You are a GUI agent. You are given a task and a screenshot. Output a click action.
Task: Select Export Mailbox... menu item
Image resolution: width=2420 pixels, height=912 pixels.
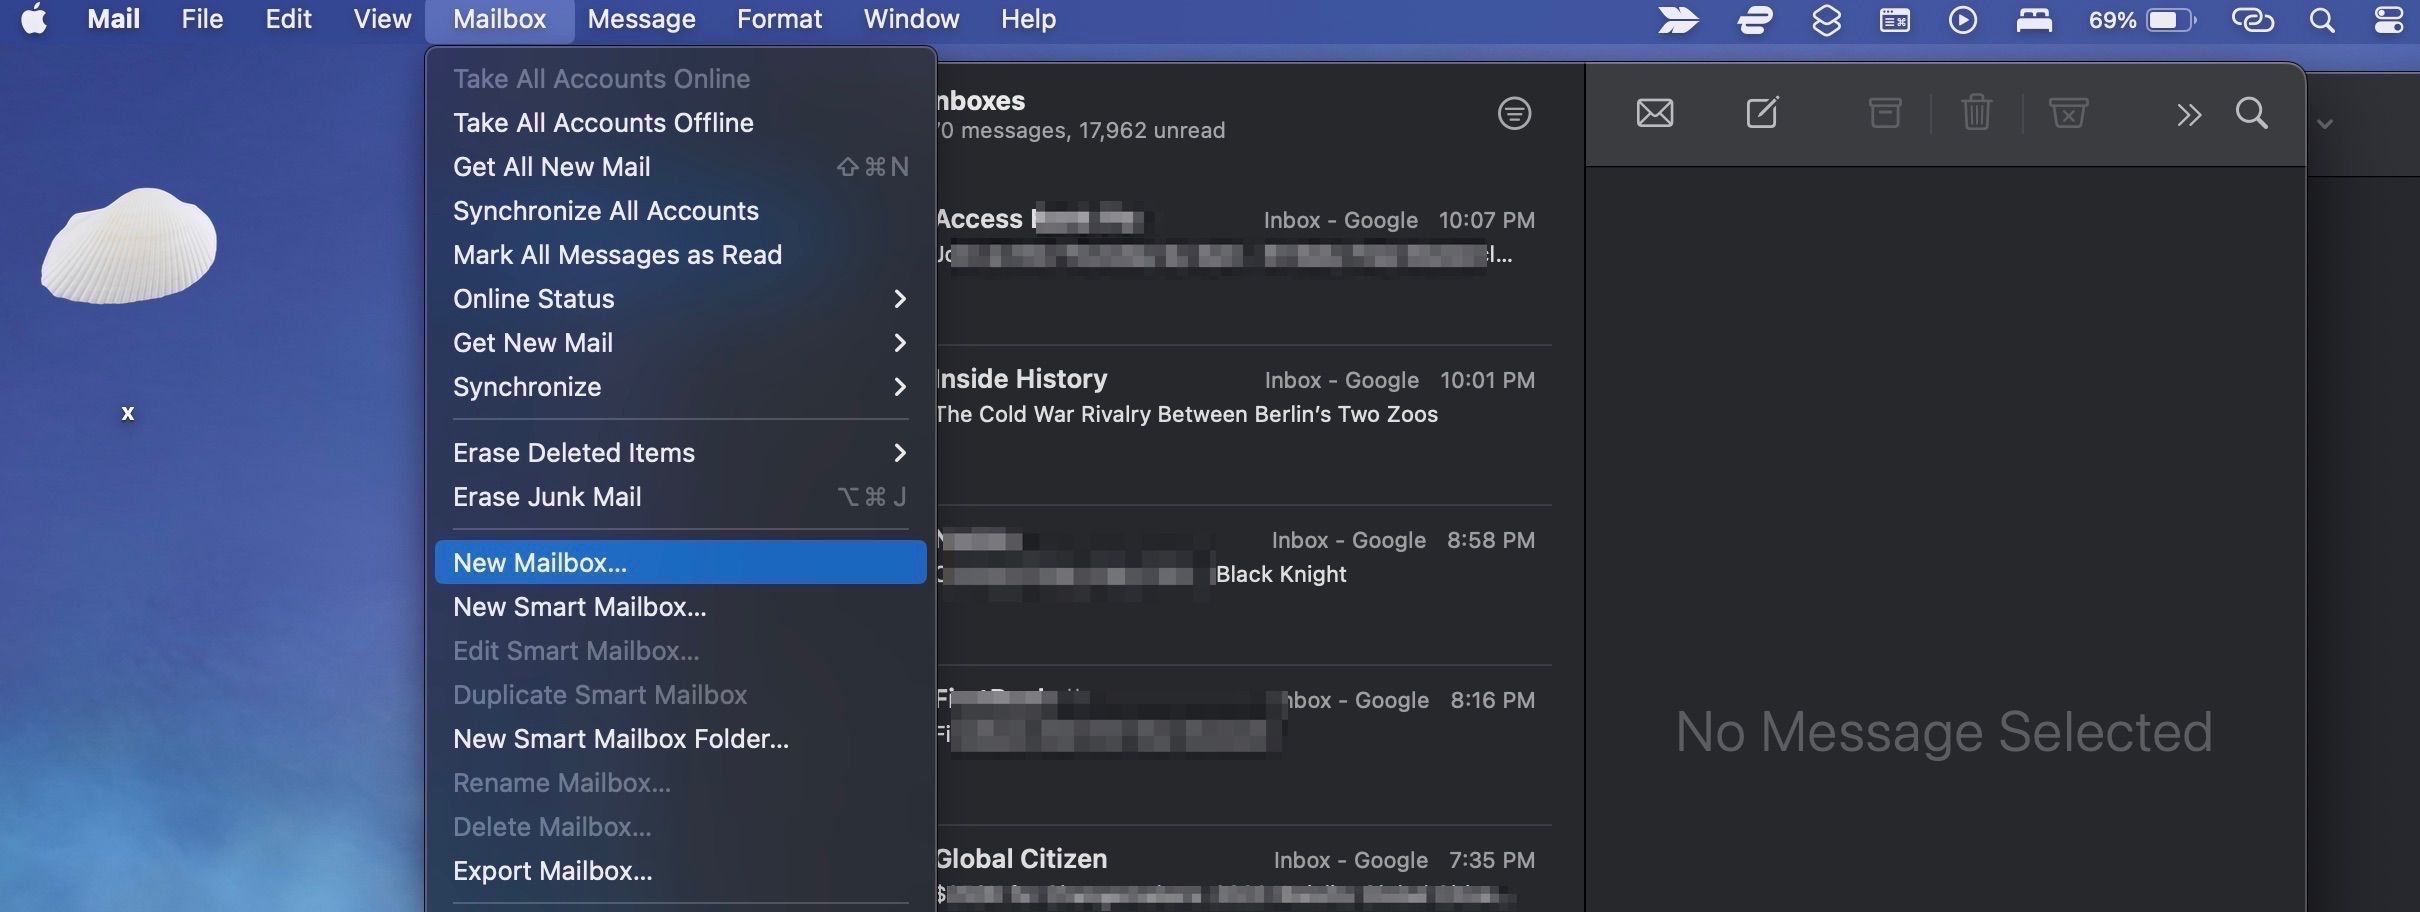(x=680, y=871)
